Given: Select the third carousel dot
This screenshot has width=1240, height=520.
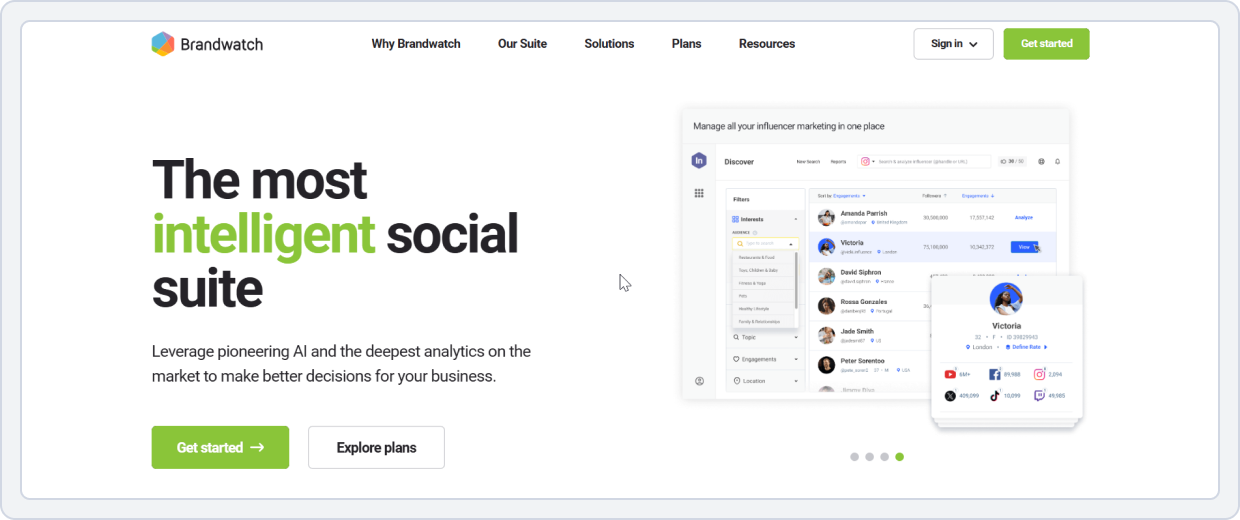Looking at the screenshot, I should coord(885,457).
